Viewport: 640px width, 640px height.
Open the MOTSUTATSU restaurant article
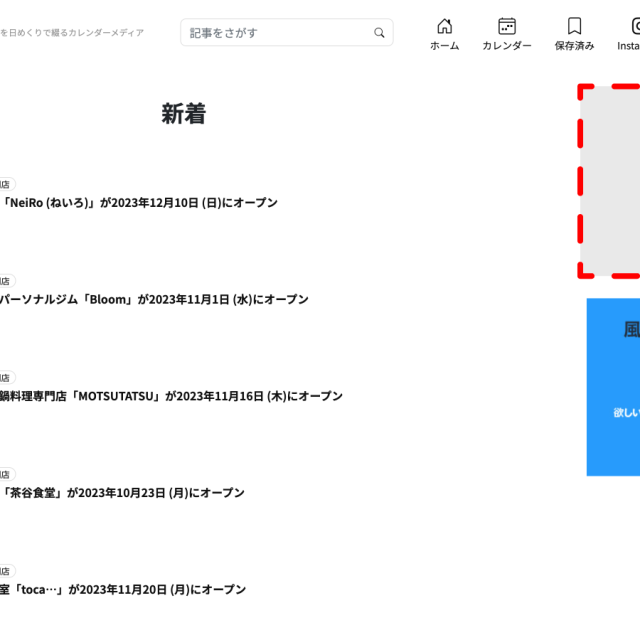tap(172, 396)
